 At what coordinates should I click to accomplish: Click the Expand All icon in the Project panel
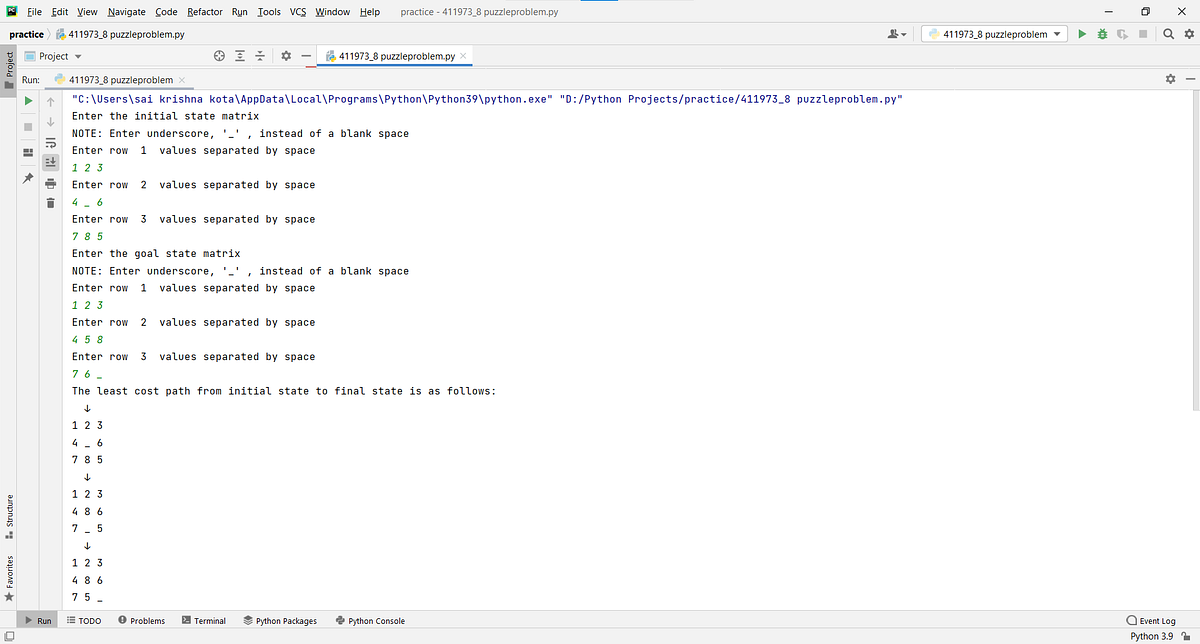240,56
